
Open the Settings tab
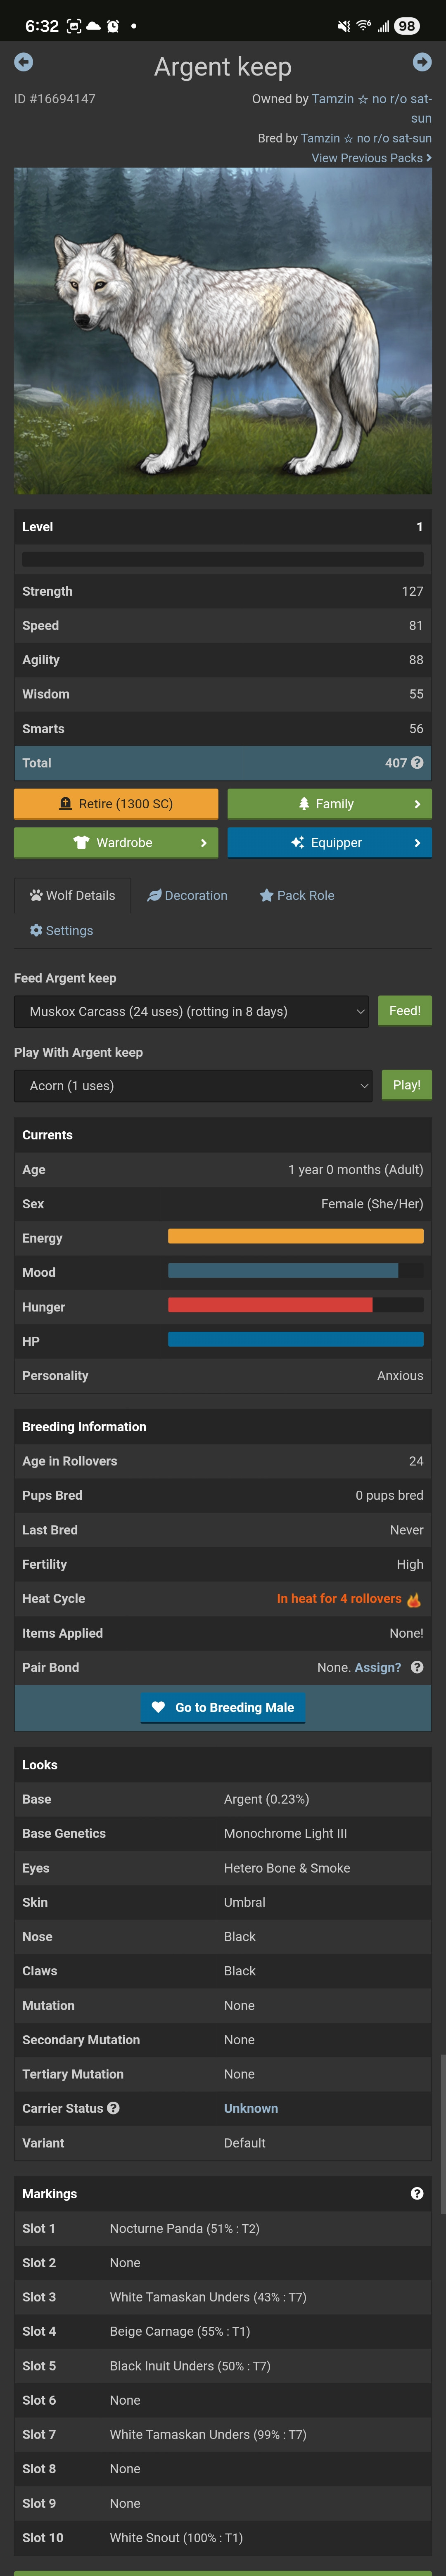pos(62,930)
